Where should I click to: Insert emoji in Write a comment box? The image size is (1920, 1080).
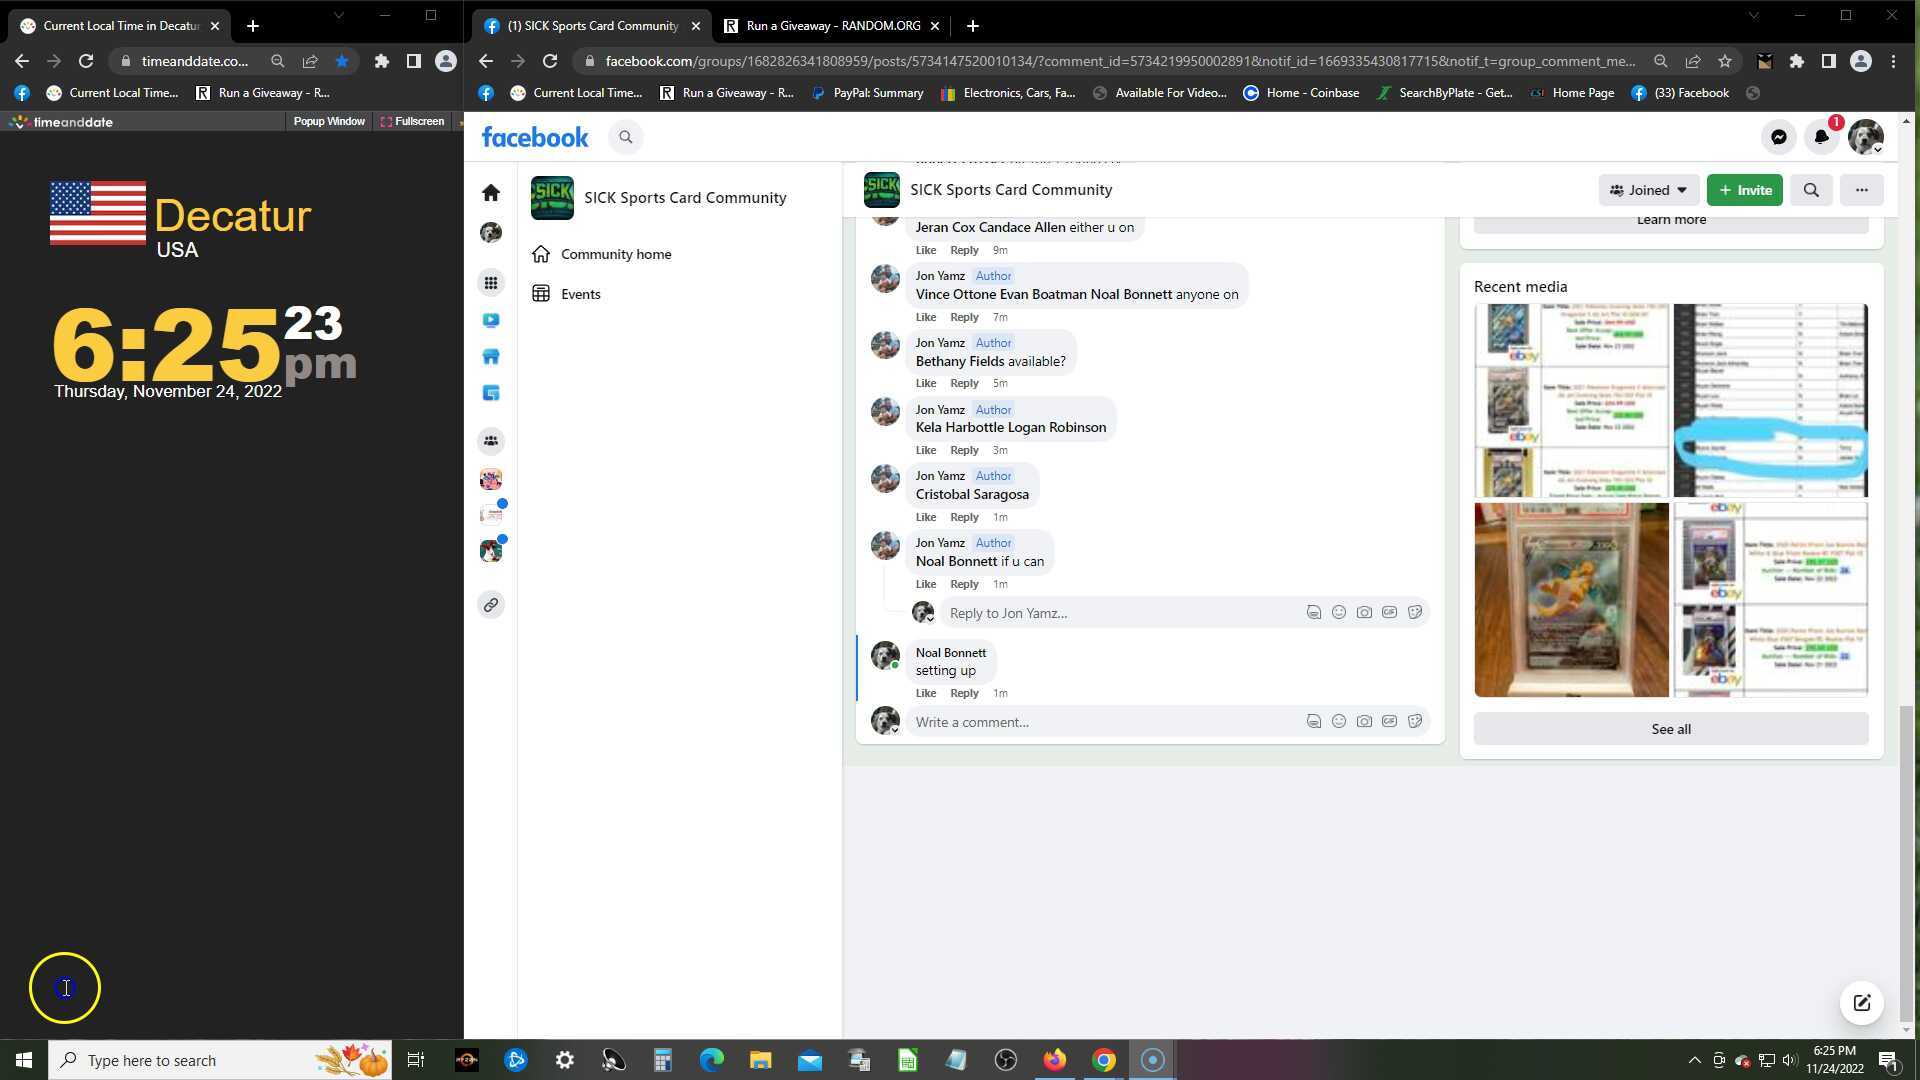pyautogui.click(x=1338, y=721)
